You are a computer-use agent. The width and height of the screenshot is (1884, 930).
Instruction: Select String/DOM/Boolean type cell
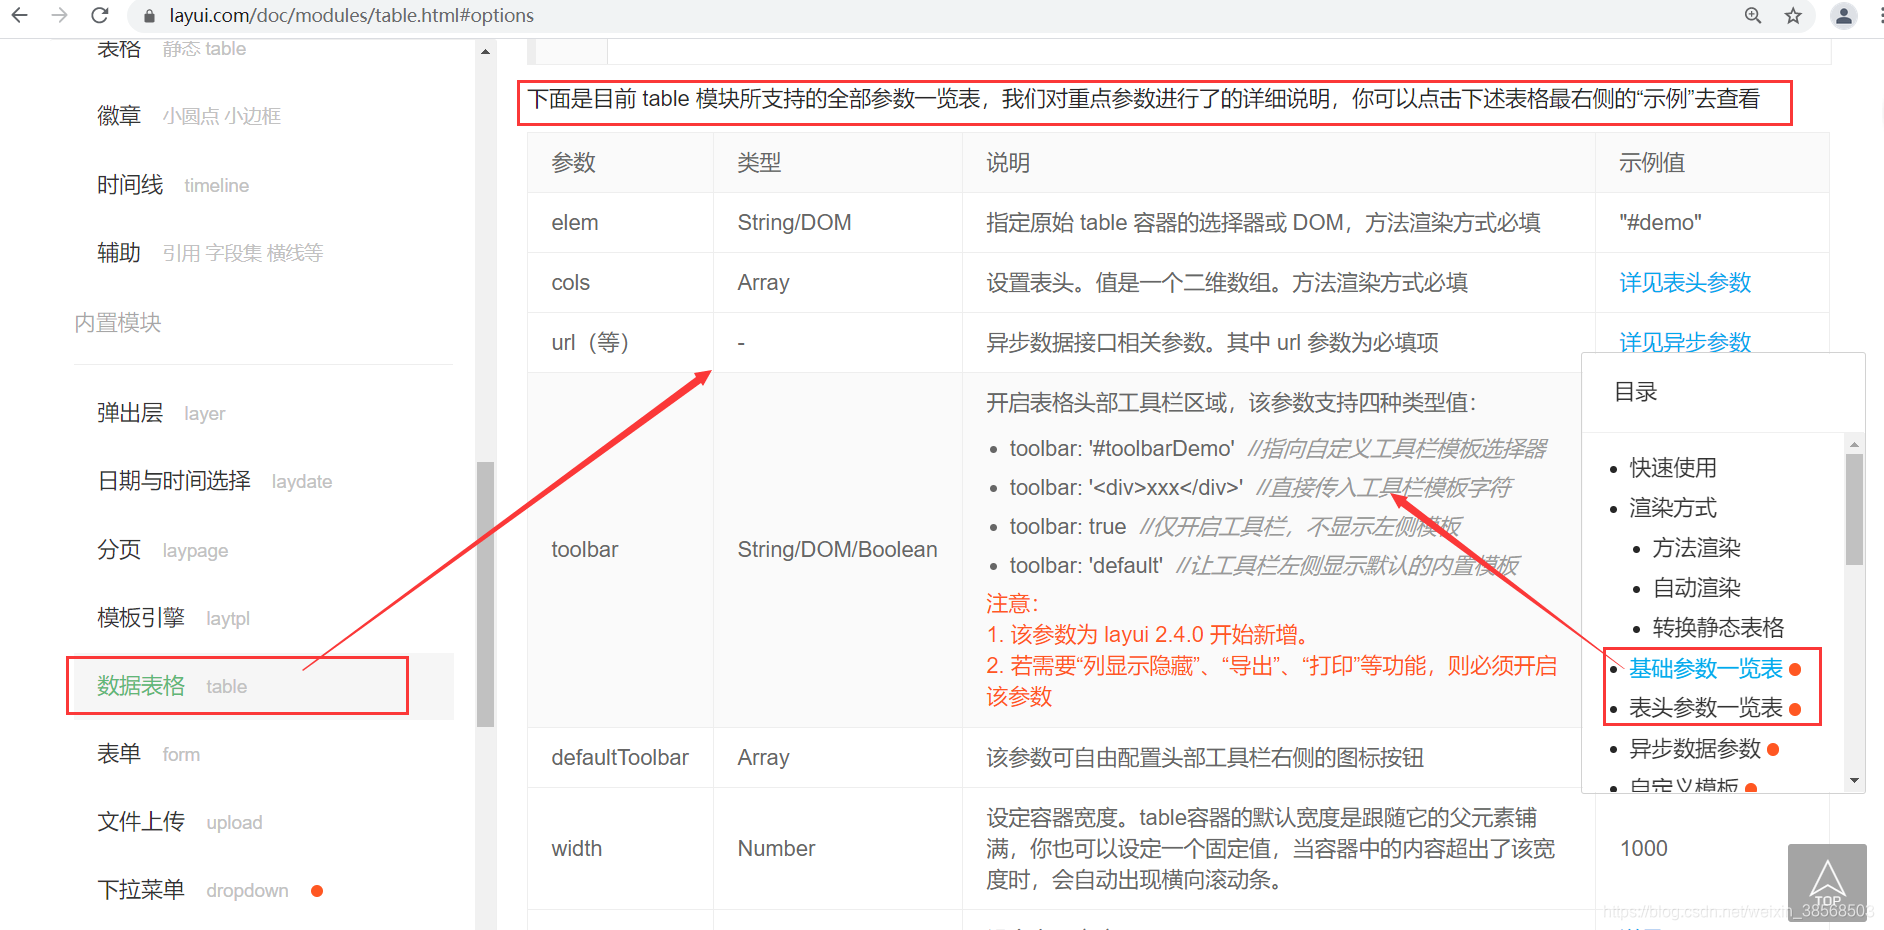tap(838, 550)
